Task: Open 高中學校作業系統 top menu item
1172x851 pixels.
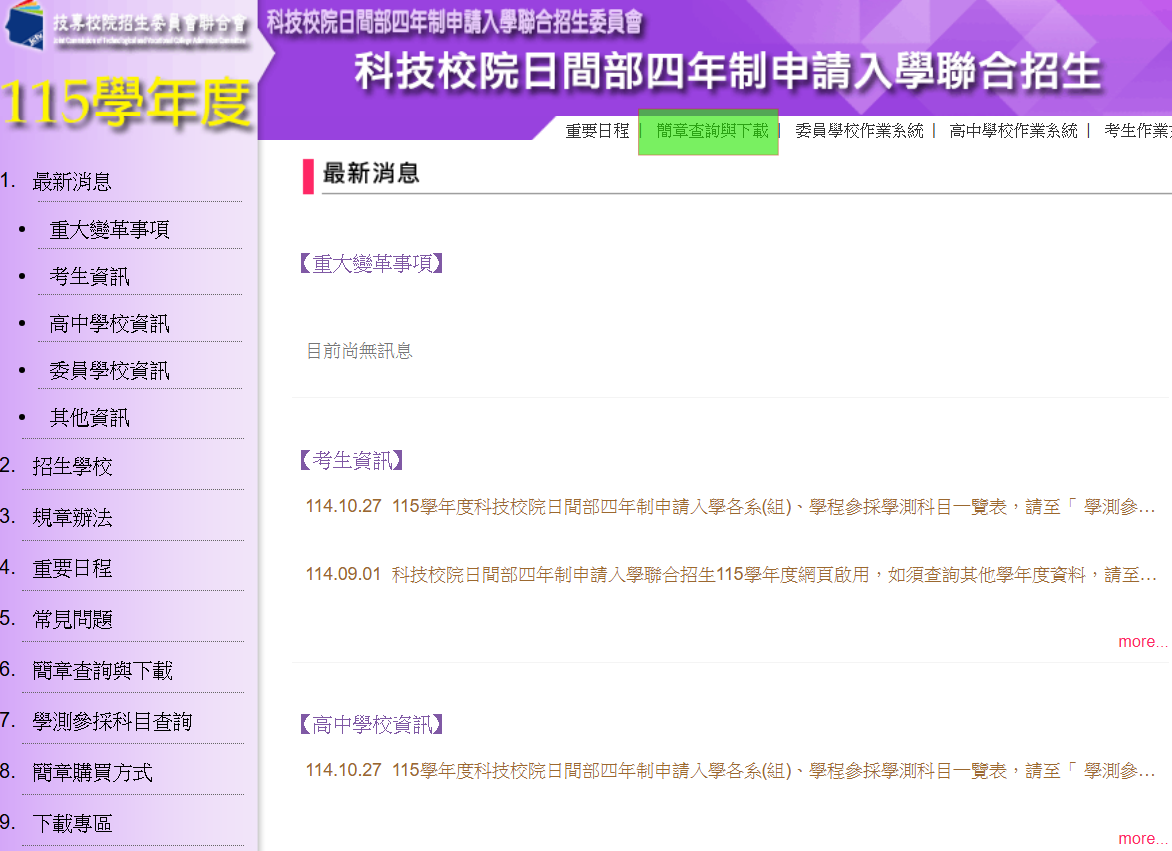Action: 1013,131
